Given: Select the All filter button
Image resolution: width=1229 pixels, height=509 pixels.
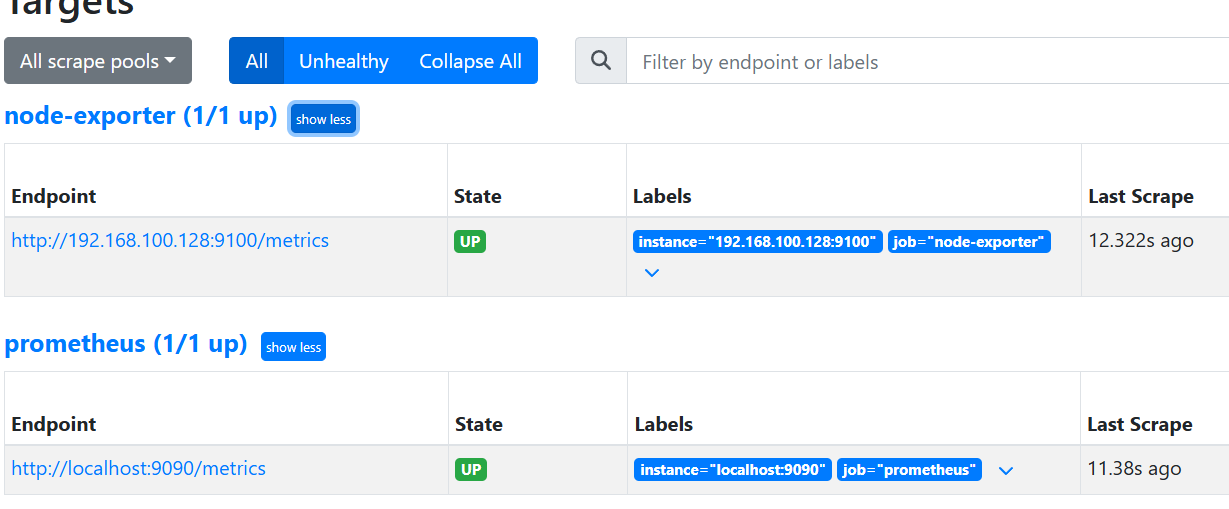Looking at the screenshot, I should tap(257, 61).
